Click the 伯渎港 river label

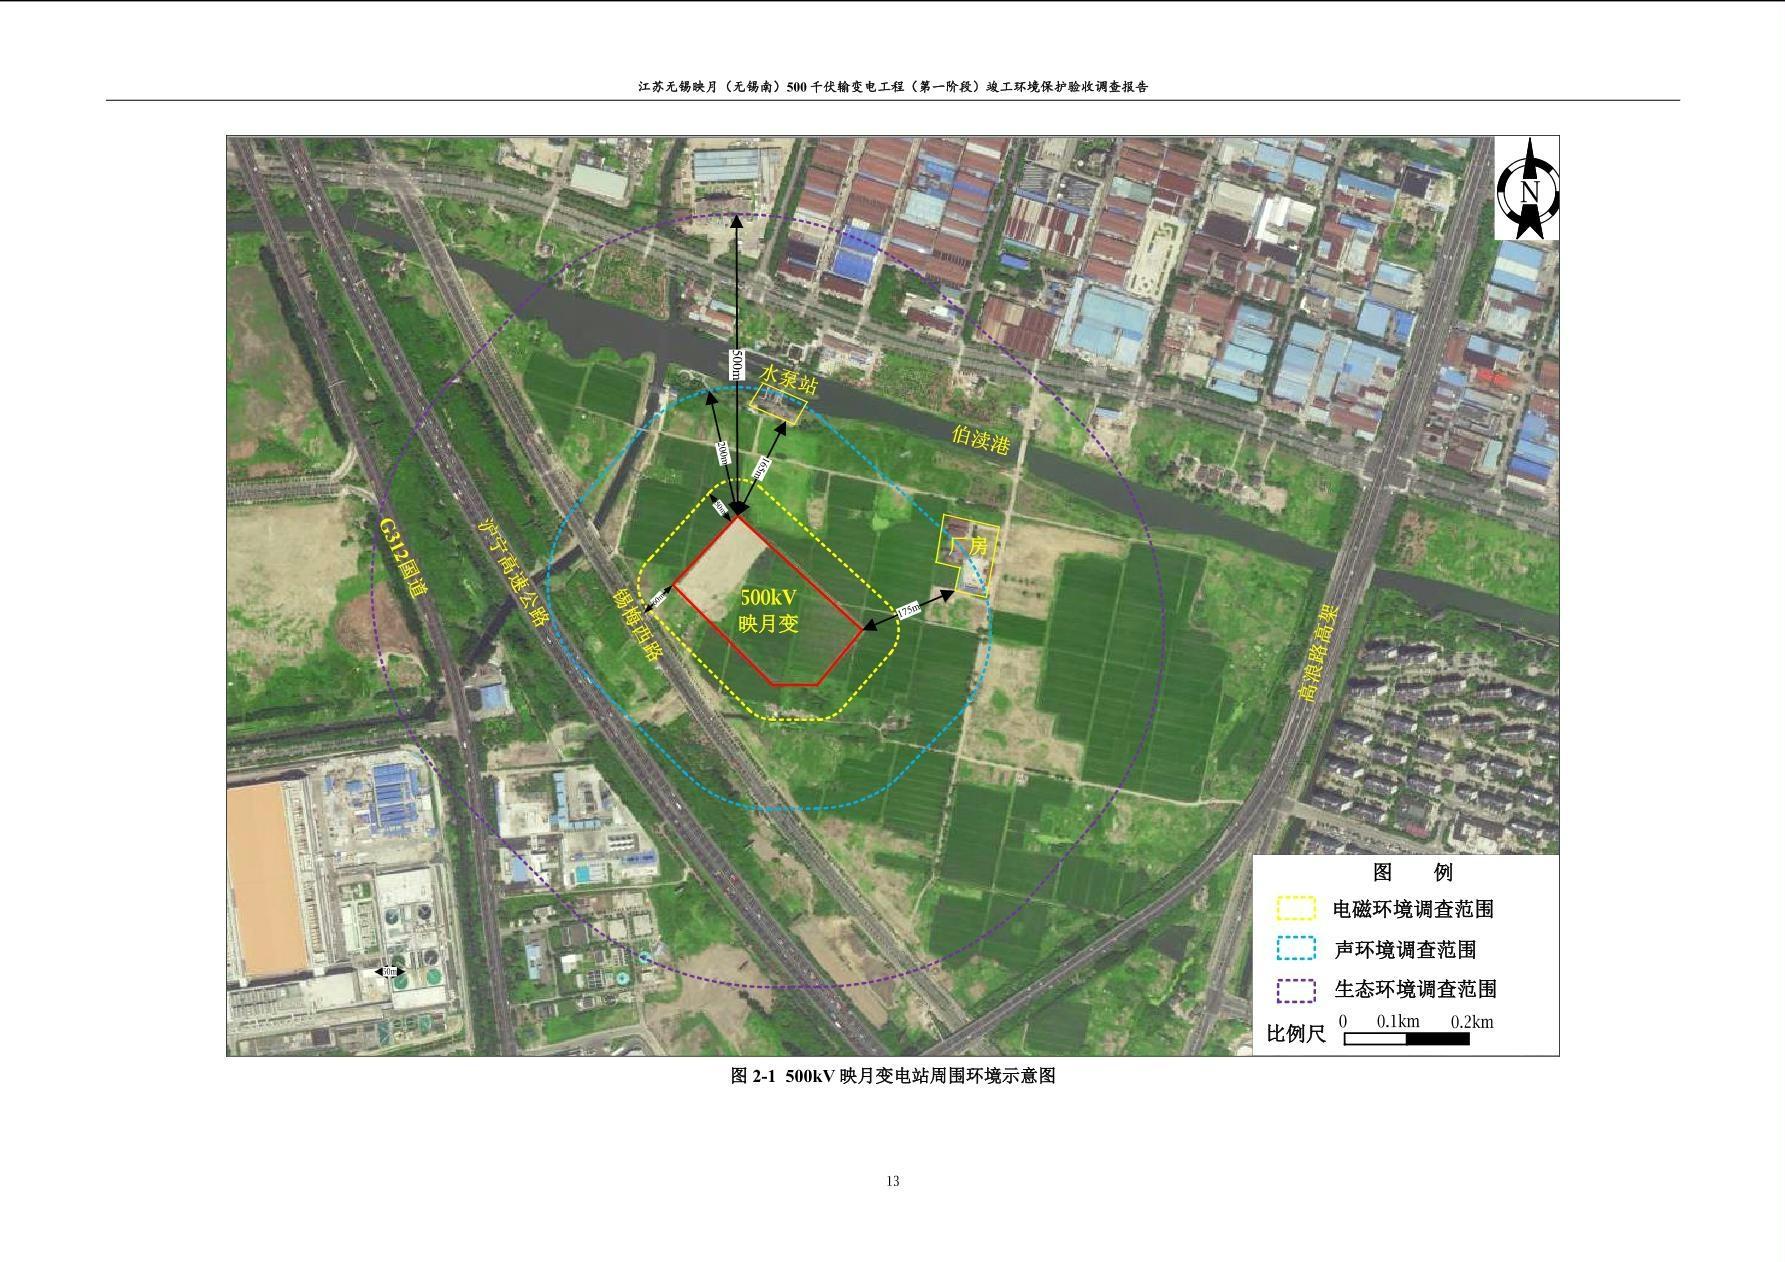pos(981,438)
